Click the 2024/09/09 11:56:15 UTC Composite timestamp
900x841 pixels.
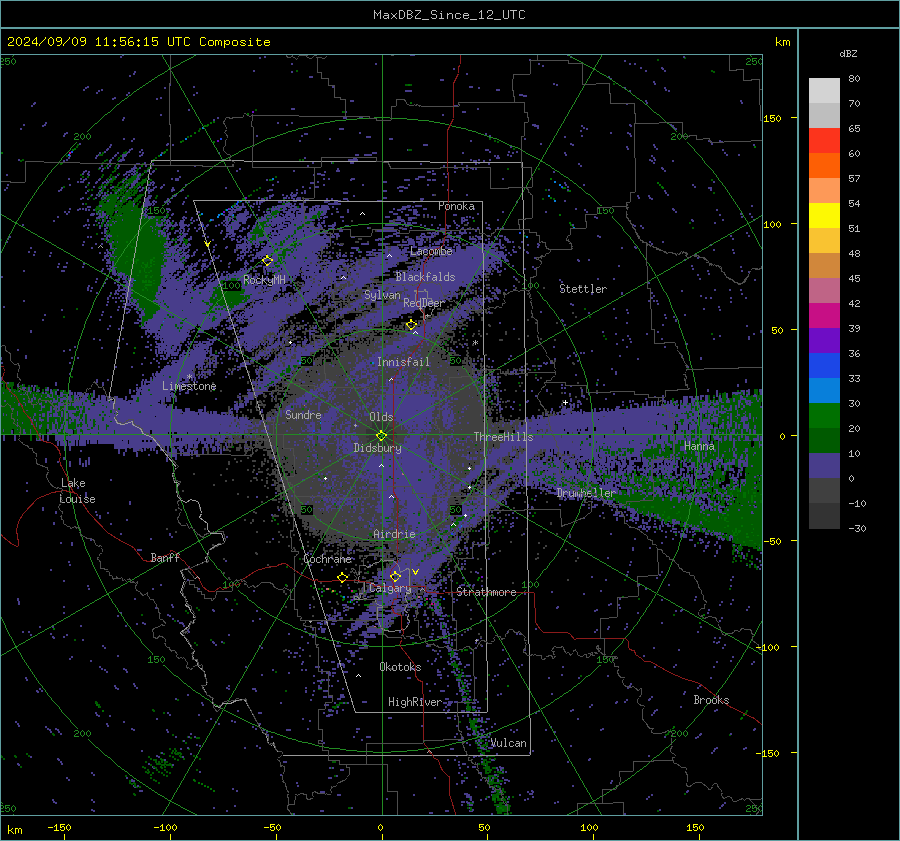(138, 42)
